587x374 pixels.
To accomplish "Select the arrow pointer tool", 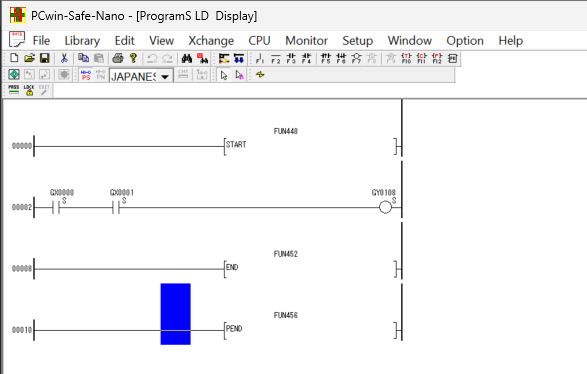I will point(224,75).
